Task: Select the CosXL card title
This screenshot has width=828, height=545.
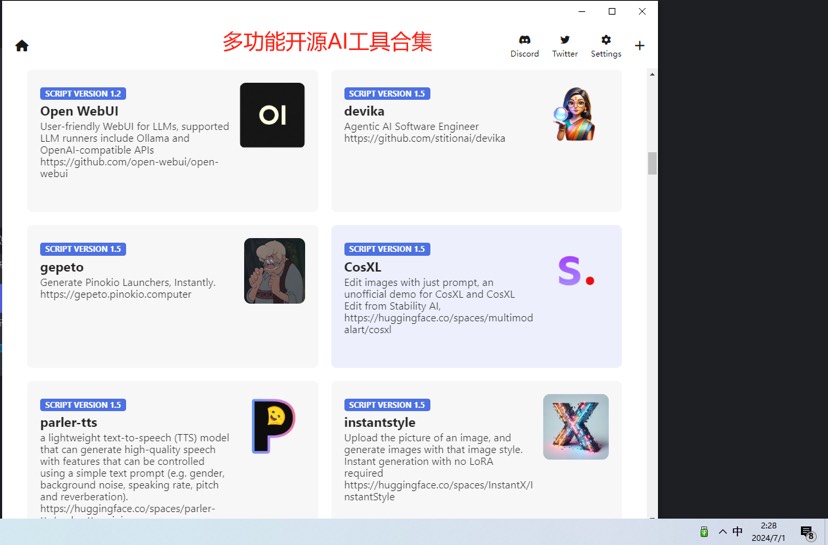Action: 362,267
